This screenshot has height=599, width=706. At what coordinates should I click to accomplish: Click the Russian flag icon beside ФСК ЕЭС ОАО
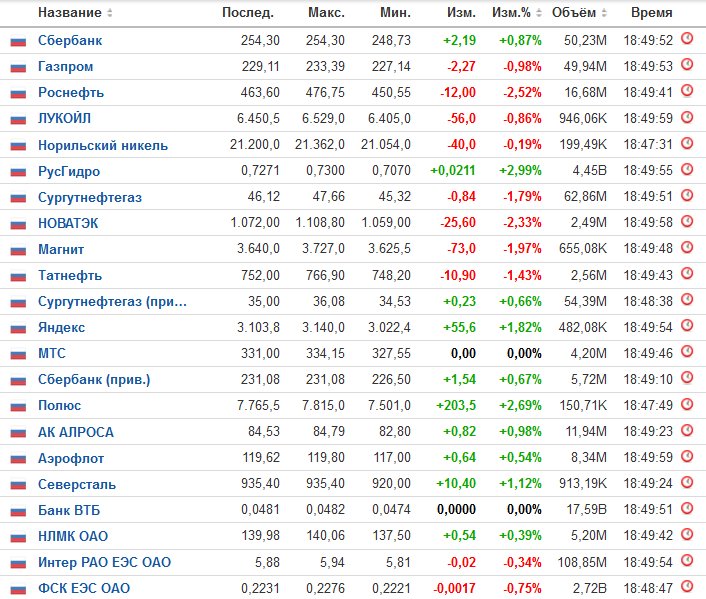pyautogui.click(x=18, y=589)
